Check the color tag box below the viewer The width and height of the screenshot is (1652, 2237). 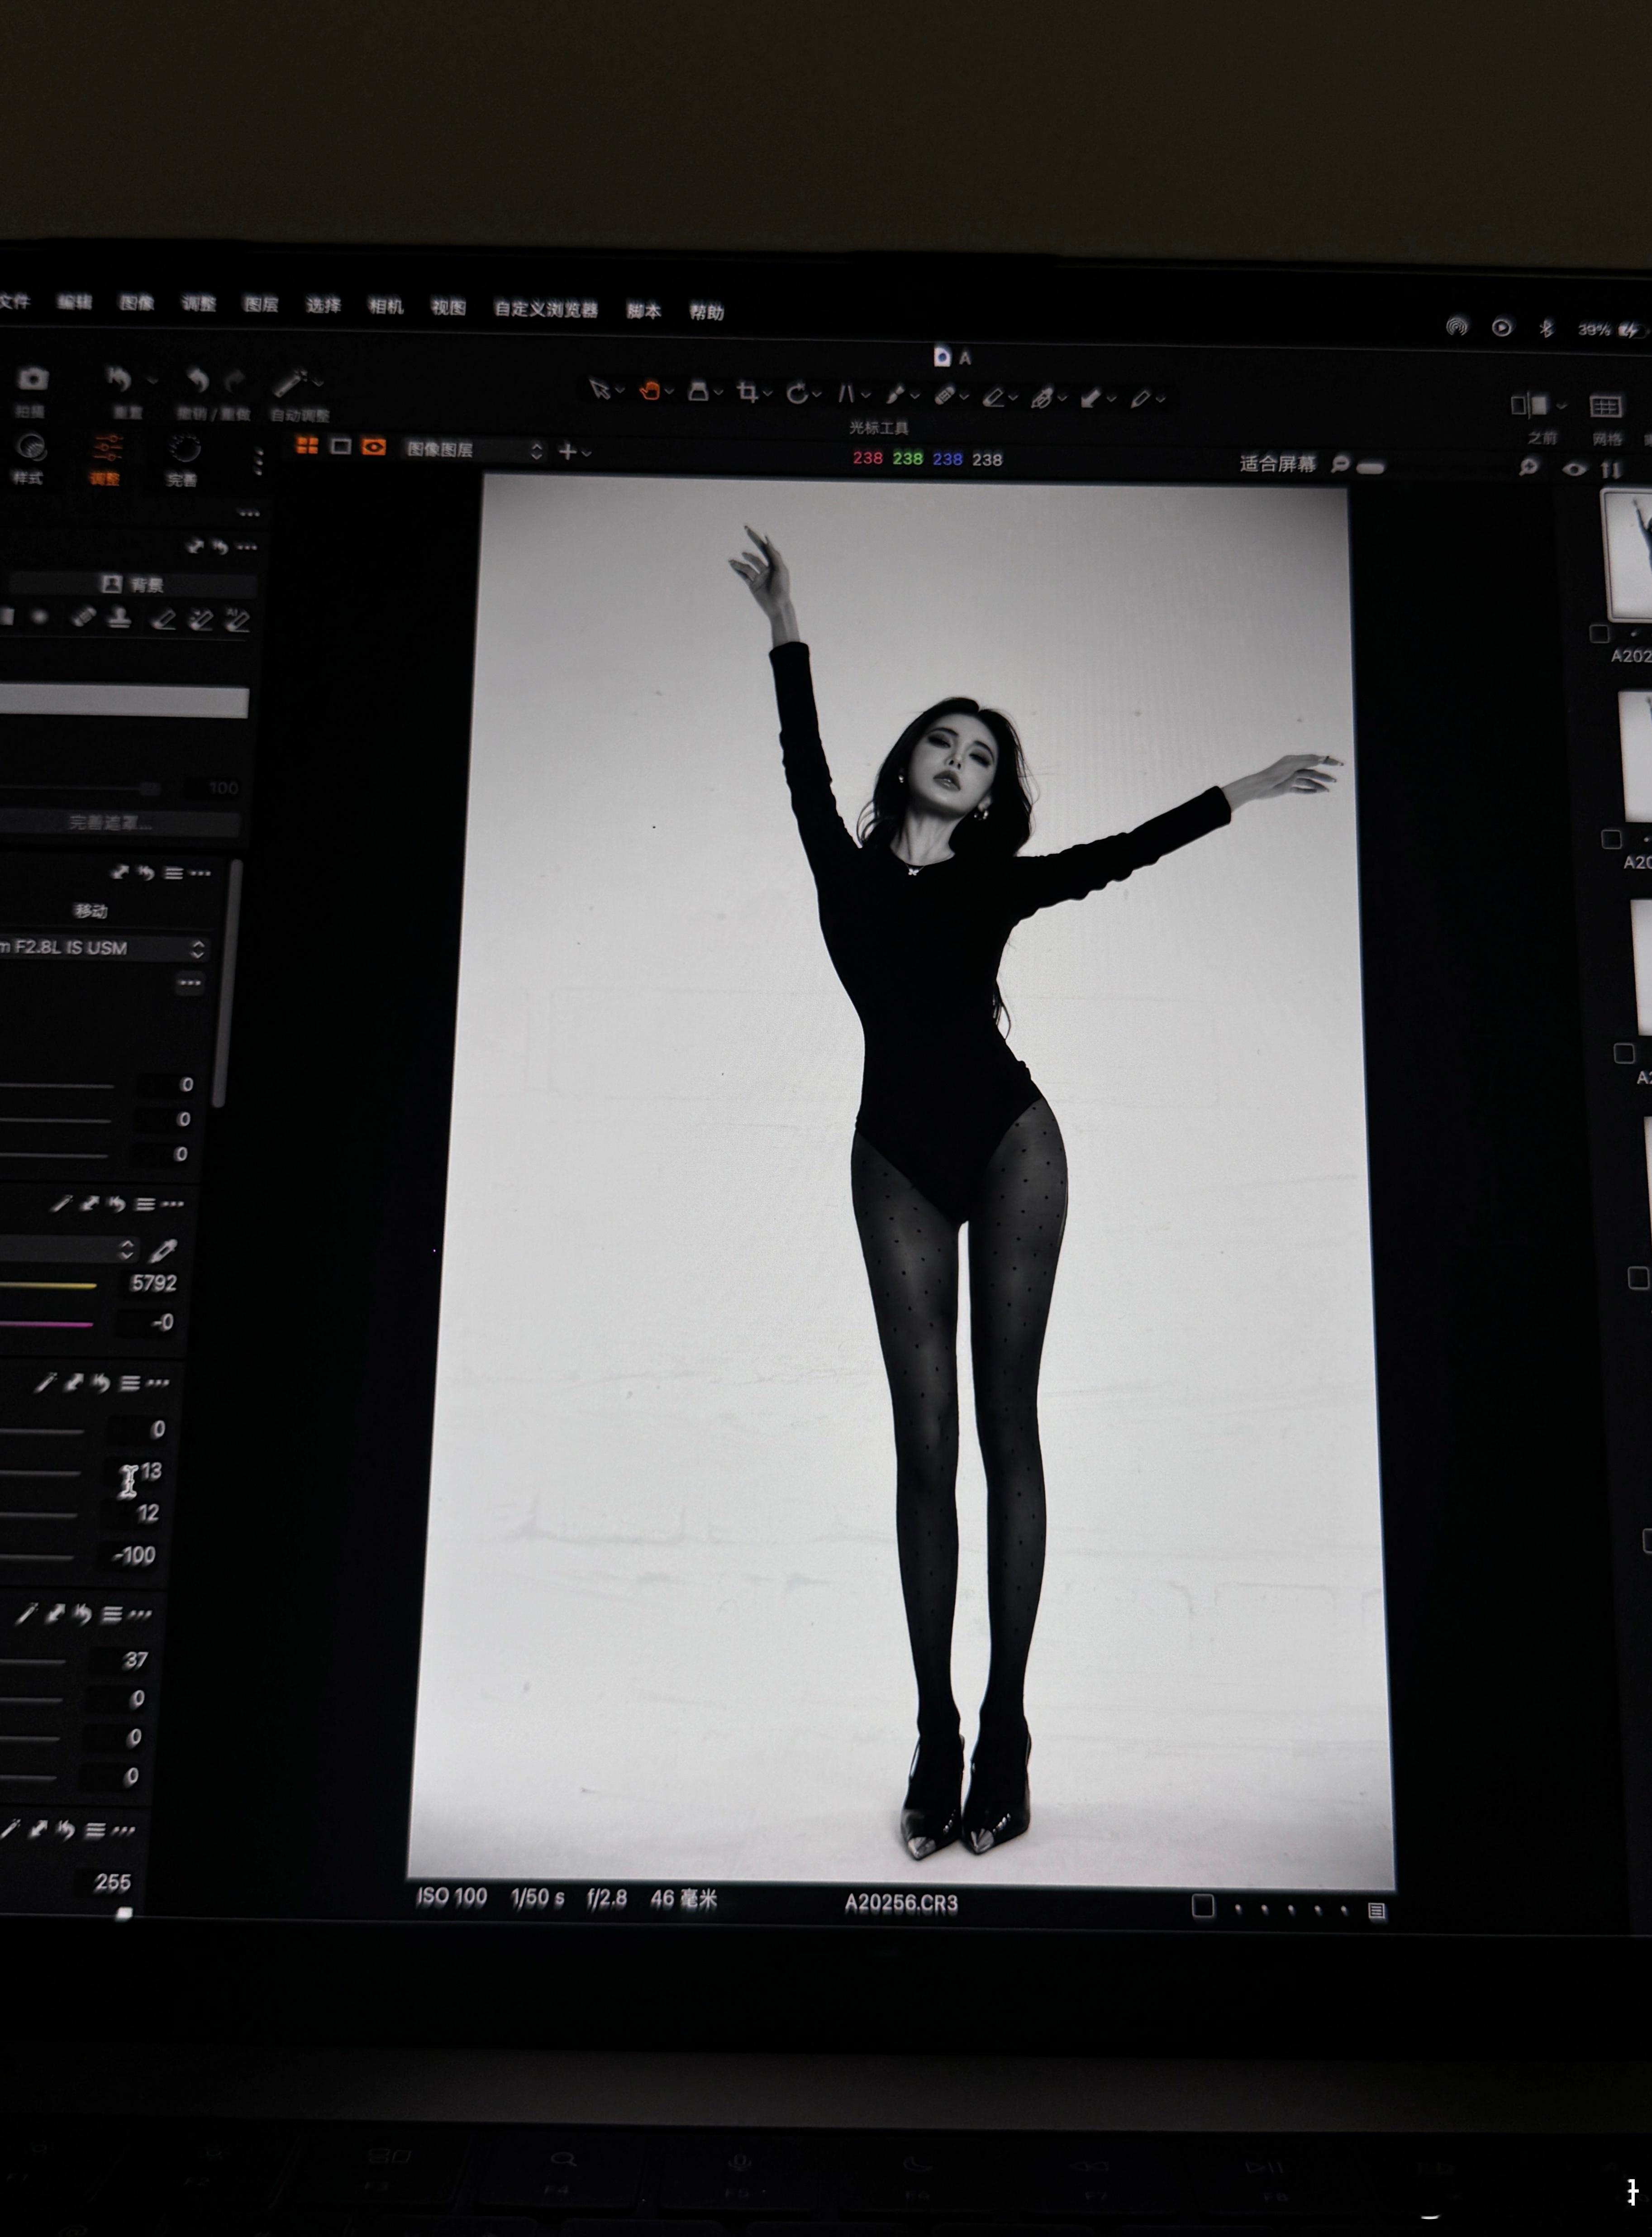click(x=1203, y=1906)
